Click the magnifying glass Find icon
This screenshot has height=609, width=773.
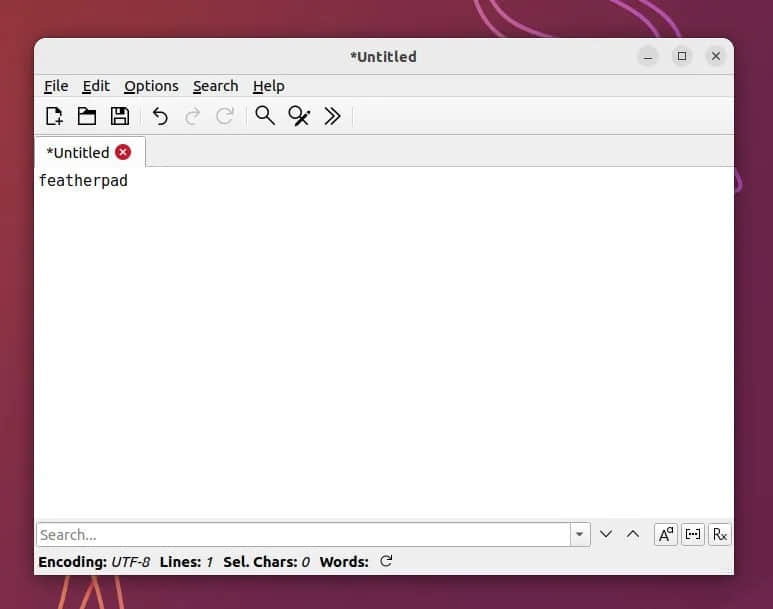(x=265, y=116)
